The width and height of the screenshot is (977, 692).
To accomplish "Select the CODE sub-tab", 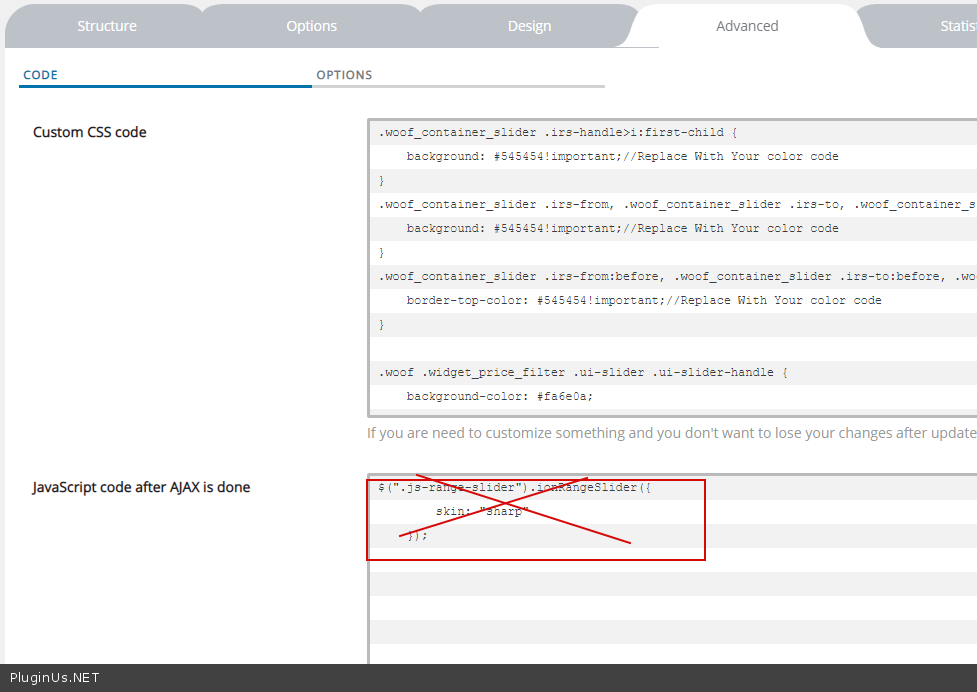I will (x=41, y=75).
